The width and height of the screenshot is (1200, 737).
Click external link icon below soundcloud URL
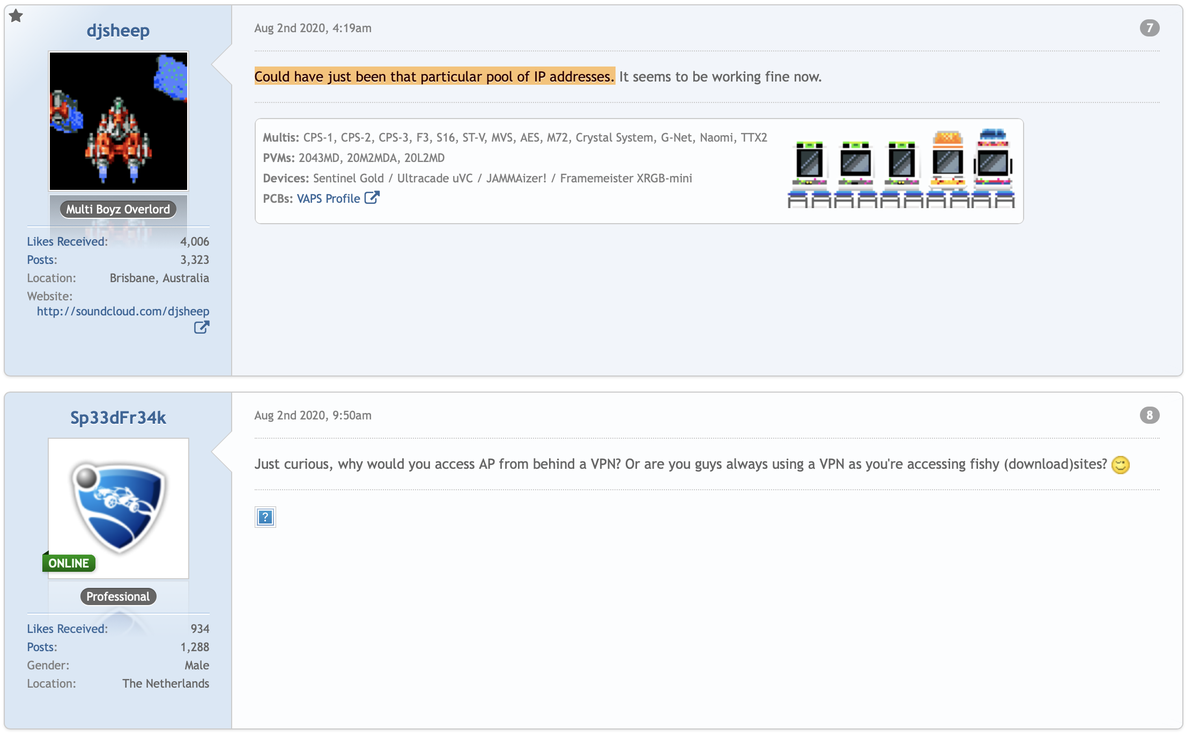pyautogui.click(x=201, y=328)
